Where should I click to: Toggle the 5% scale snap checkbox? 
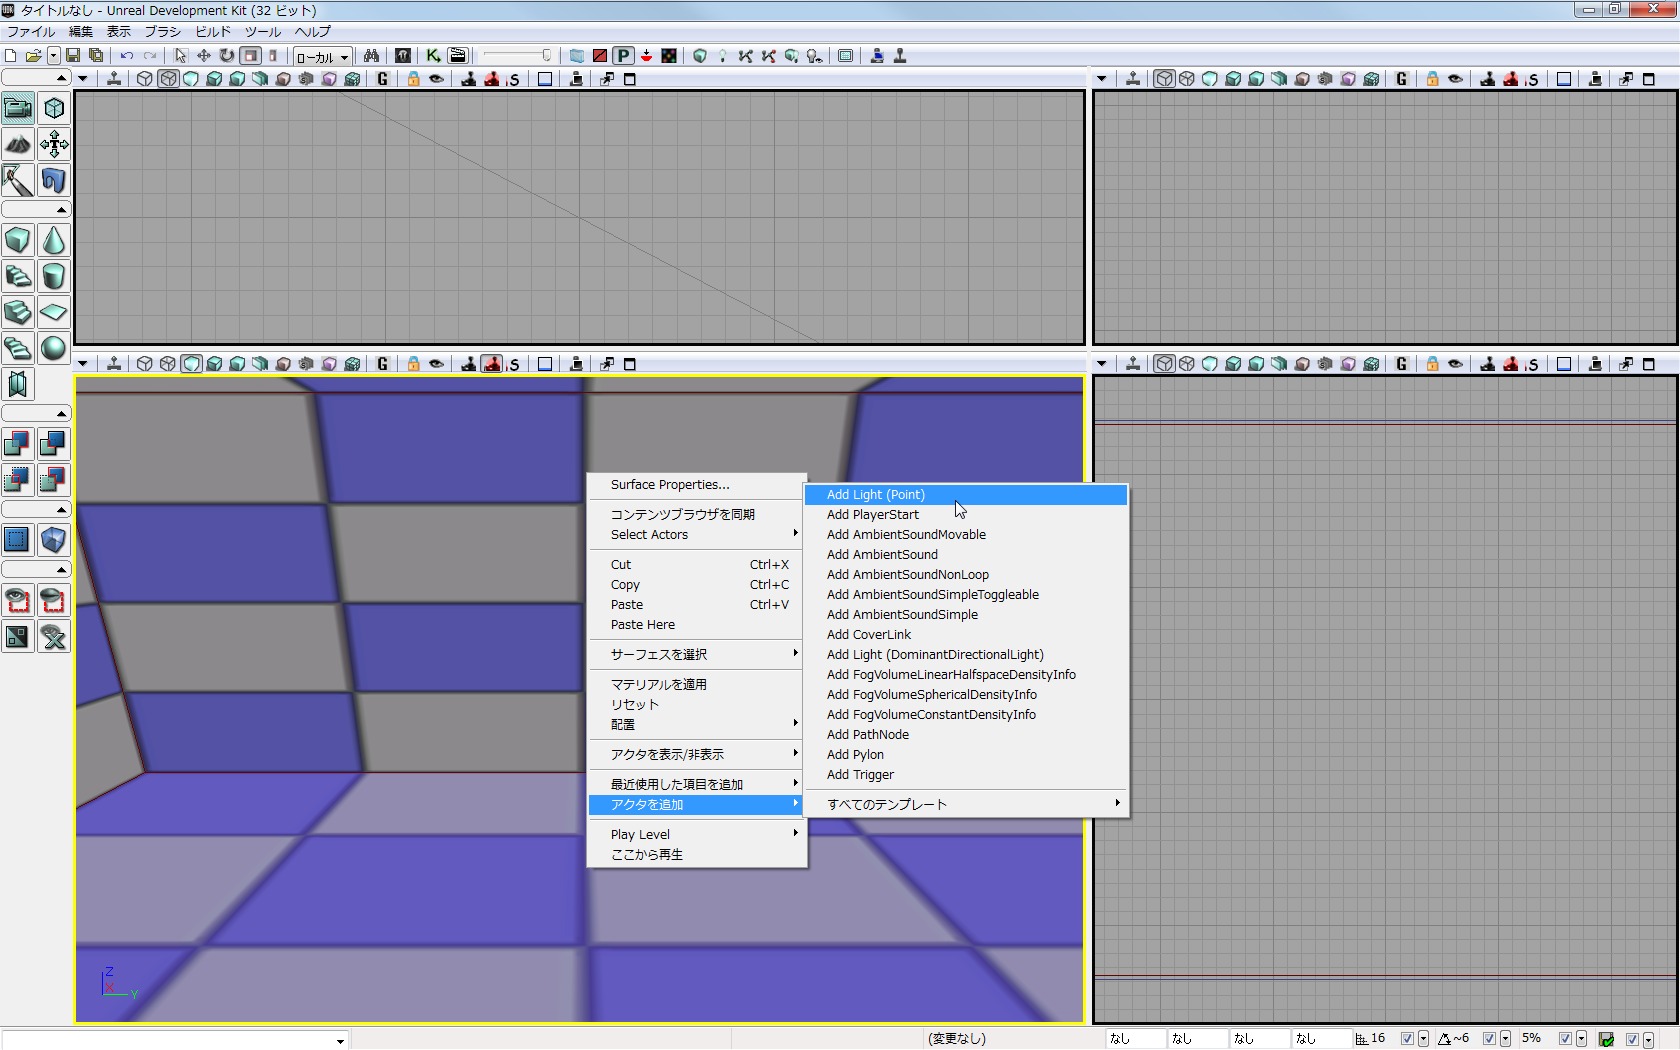[1565, 1039]
